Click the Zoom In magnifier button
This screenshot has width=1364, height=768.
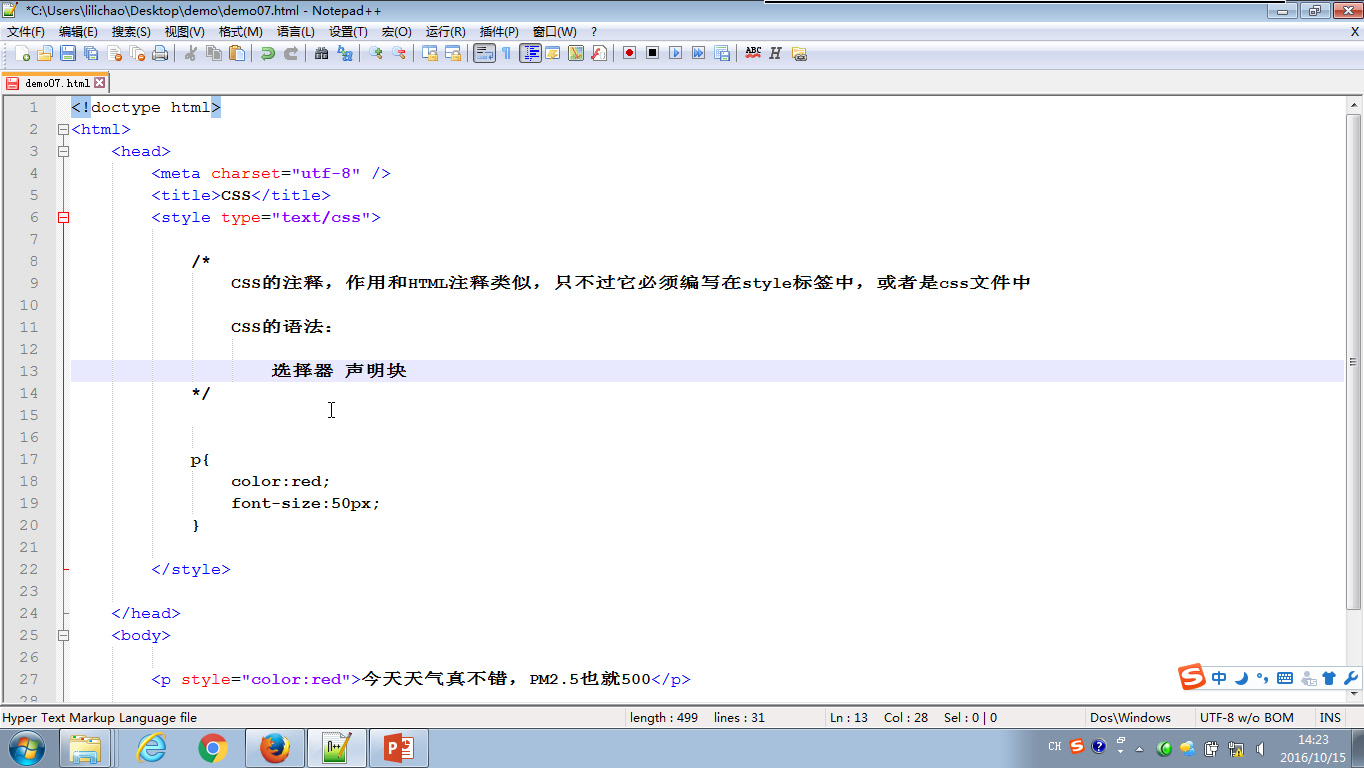click(x=376, y=53)
